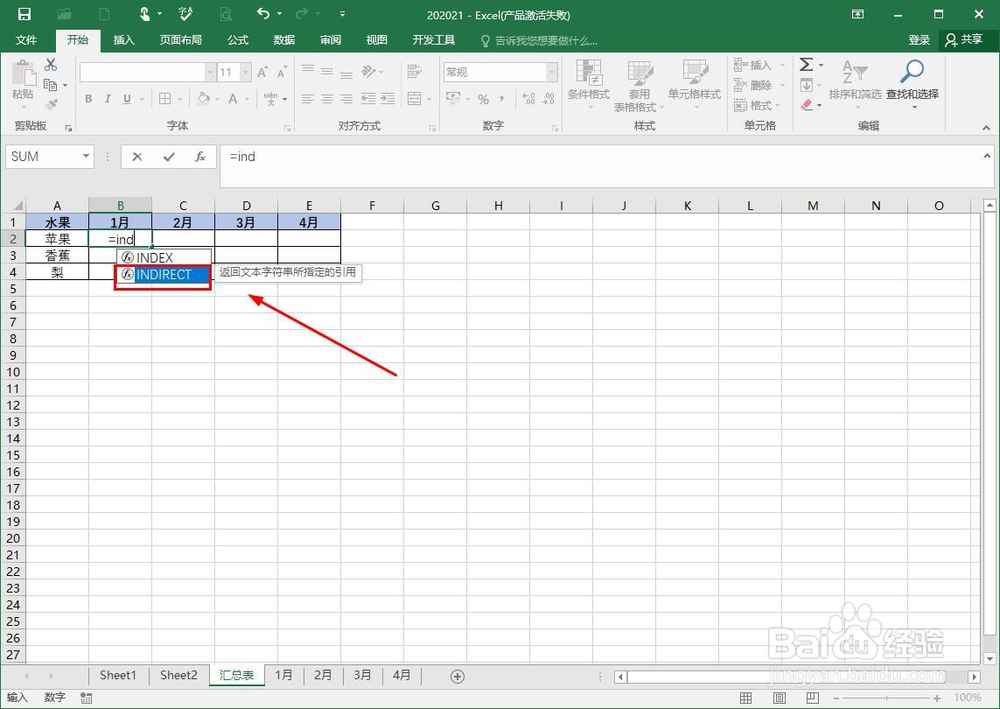Click the Copy icon in clipboard group
The image size is (1000, 709).
[x=50, y=84]
